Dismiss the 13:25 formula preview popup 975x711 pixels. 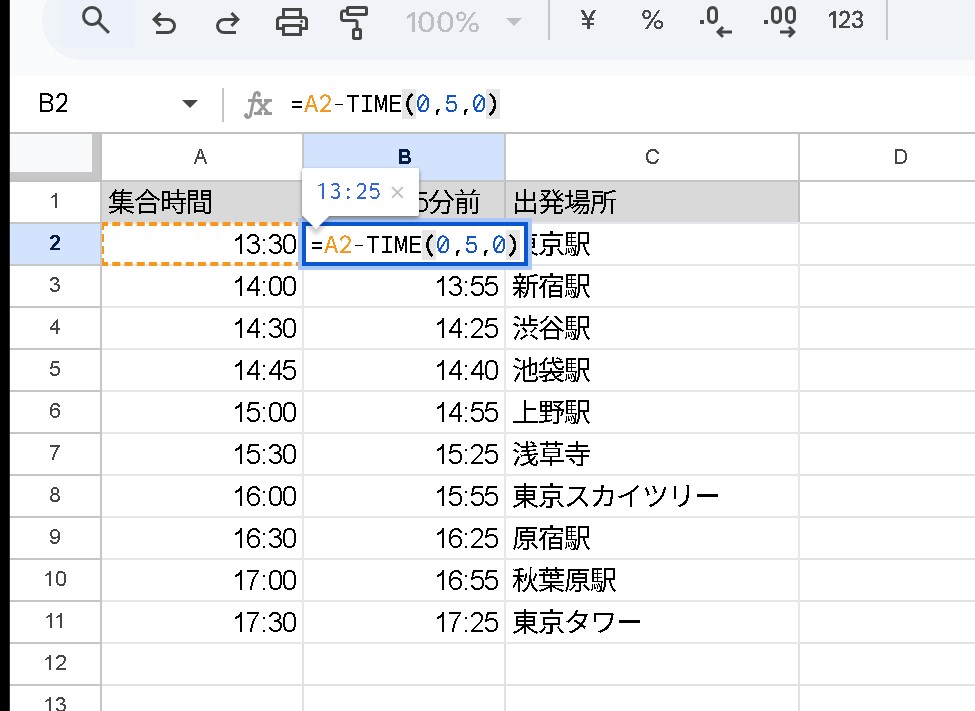tap(398, 190)
